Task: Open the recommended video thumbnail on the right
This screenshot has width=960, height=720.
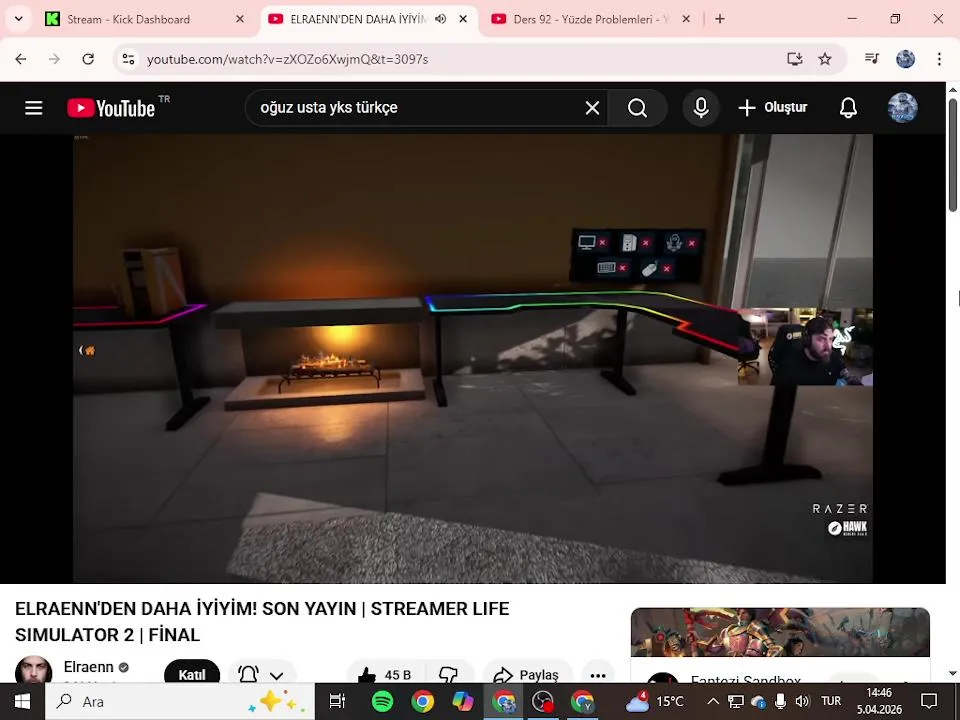Action: pos(780,632)
